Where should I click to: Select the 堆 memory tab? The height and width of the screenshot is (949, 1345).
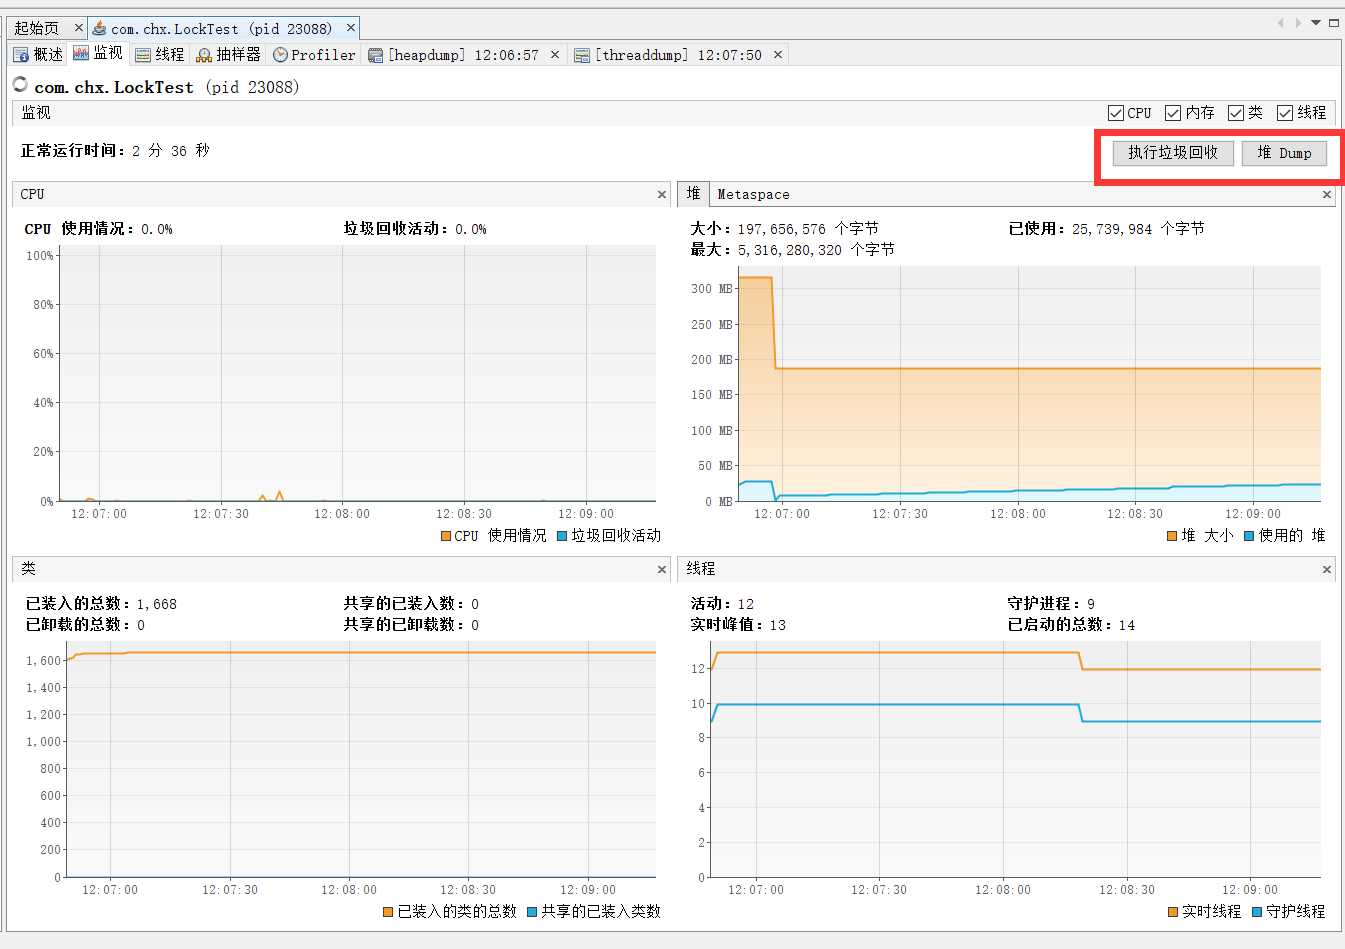(x=693, y=194)
